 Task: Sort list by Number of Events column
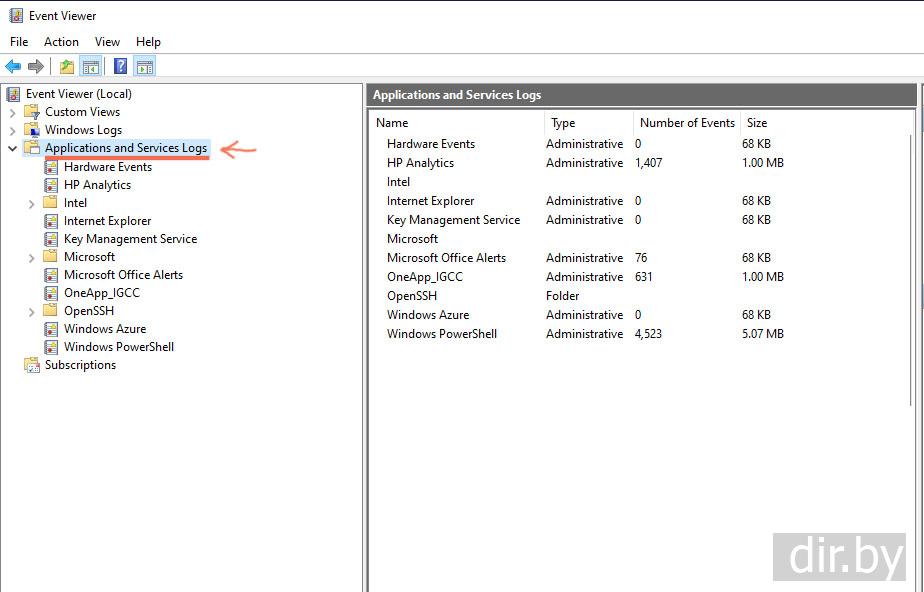[x=687, y=123]
